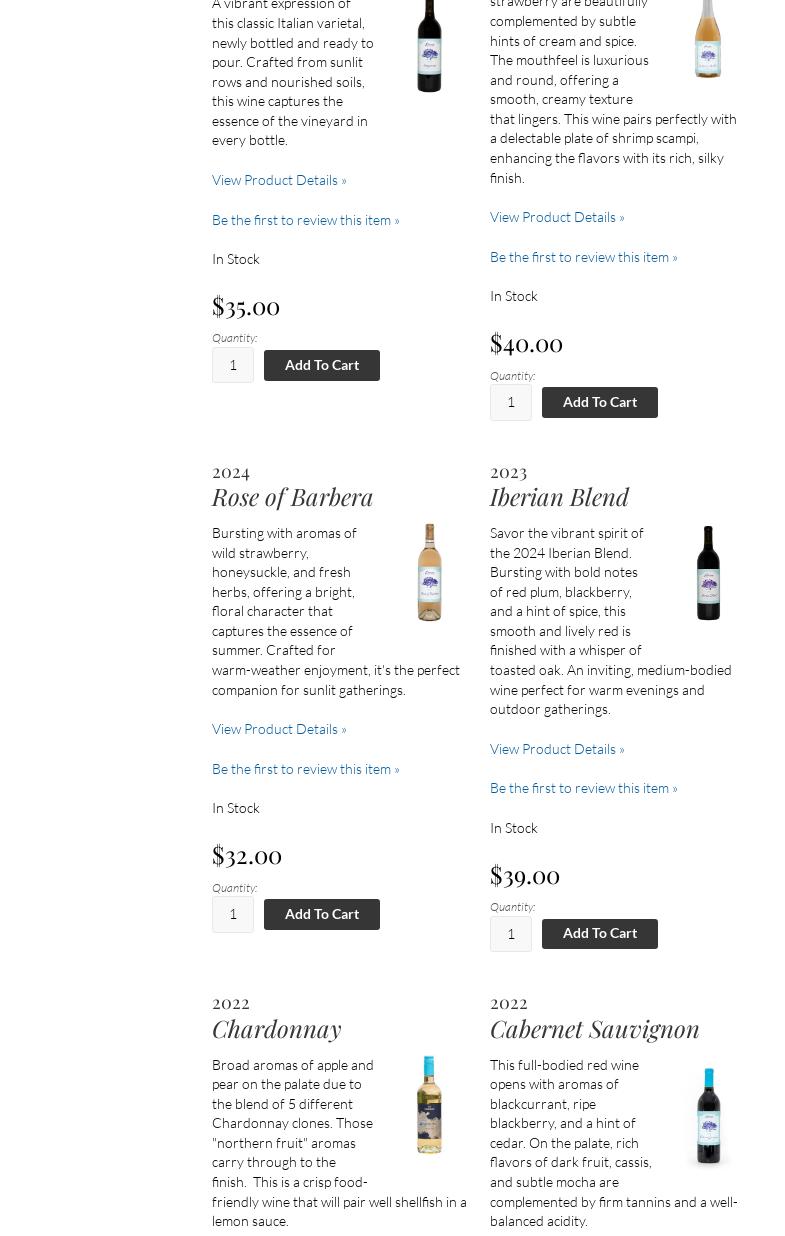Click quantity field for Iberian Blend
Image resolution: width=785 pixels, height=1236 pixels.
click(511, 934)
